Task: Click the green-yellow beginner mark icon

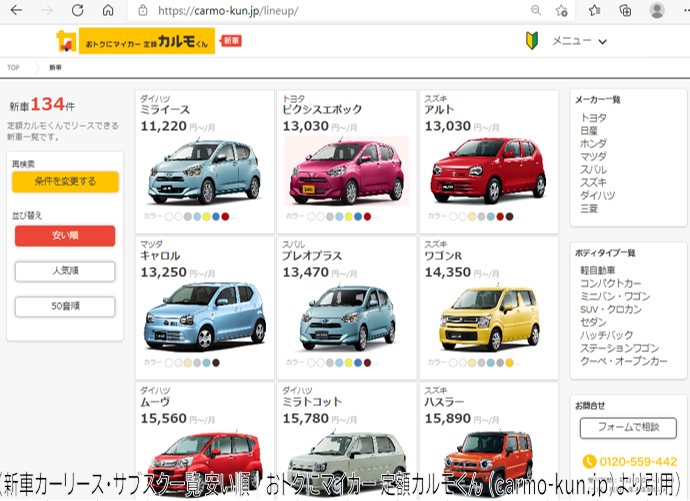Action: (x=532, y=41)
